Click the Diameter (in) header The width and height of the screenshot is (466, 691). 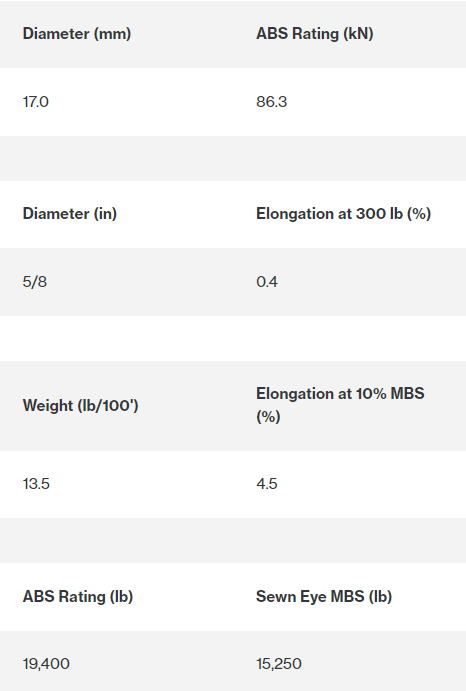[x=70, y=214]
